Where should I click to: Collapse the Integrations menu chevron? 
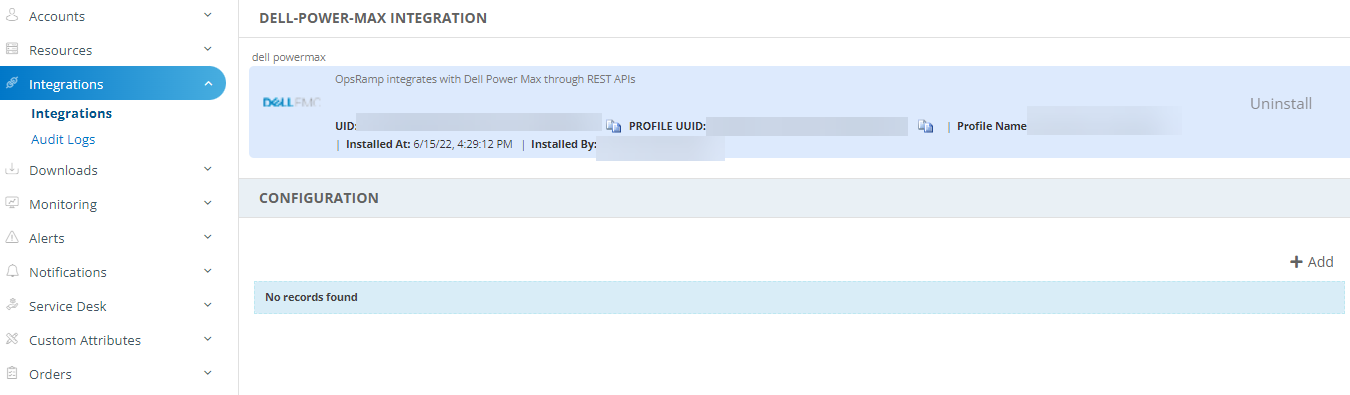tap(207, 84)
